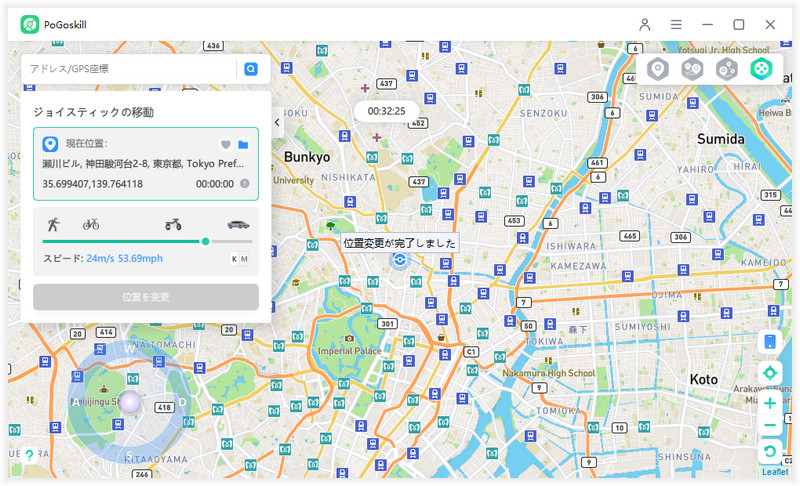
Task: Focus the address/GPS coordinate search field
Action: tap(130, 69)
